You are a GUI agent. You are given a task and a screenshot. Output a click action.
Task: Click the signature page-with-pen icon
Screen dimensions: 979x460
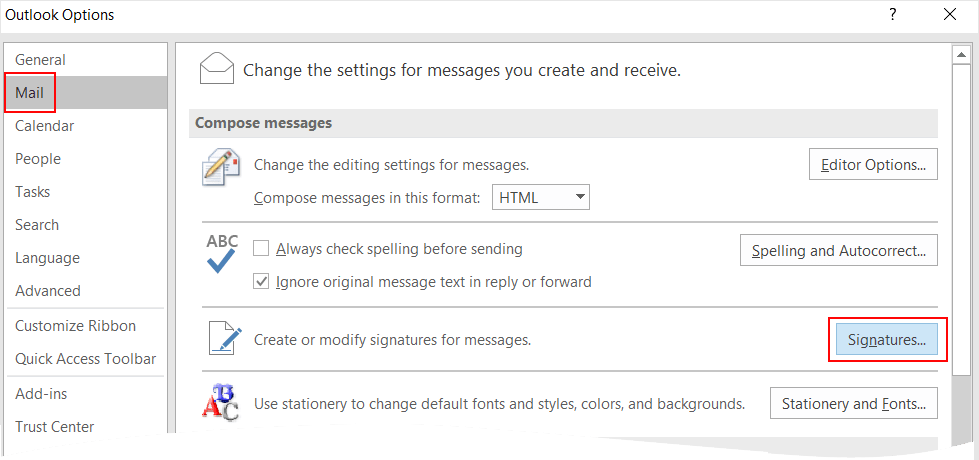[x=224, y=338]
